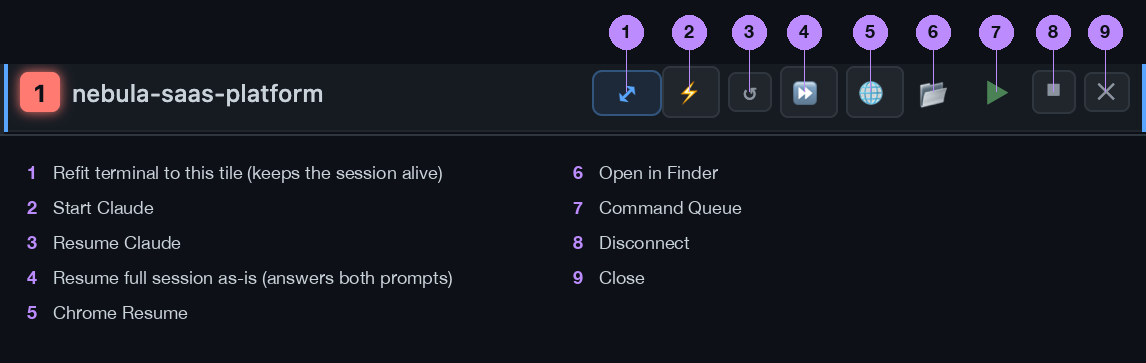This screenshot has width=1146, height=363.
Task: Click the 'Disconnect' legend text
Action: tap(644, 243)
